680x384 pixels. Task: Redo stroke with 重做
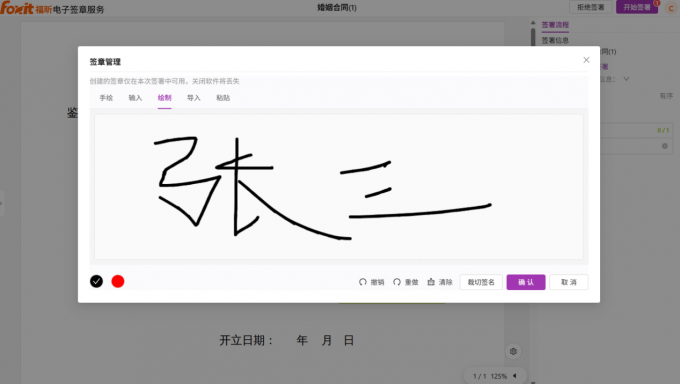coord(405,282)
